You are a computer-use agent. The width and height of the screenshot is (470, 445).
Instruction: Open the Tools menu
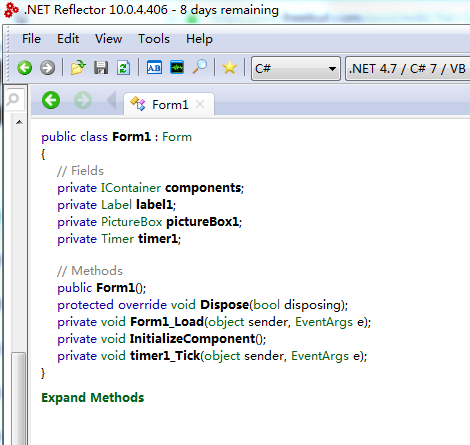[x=154, y=39]
